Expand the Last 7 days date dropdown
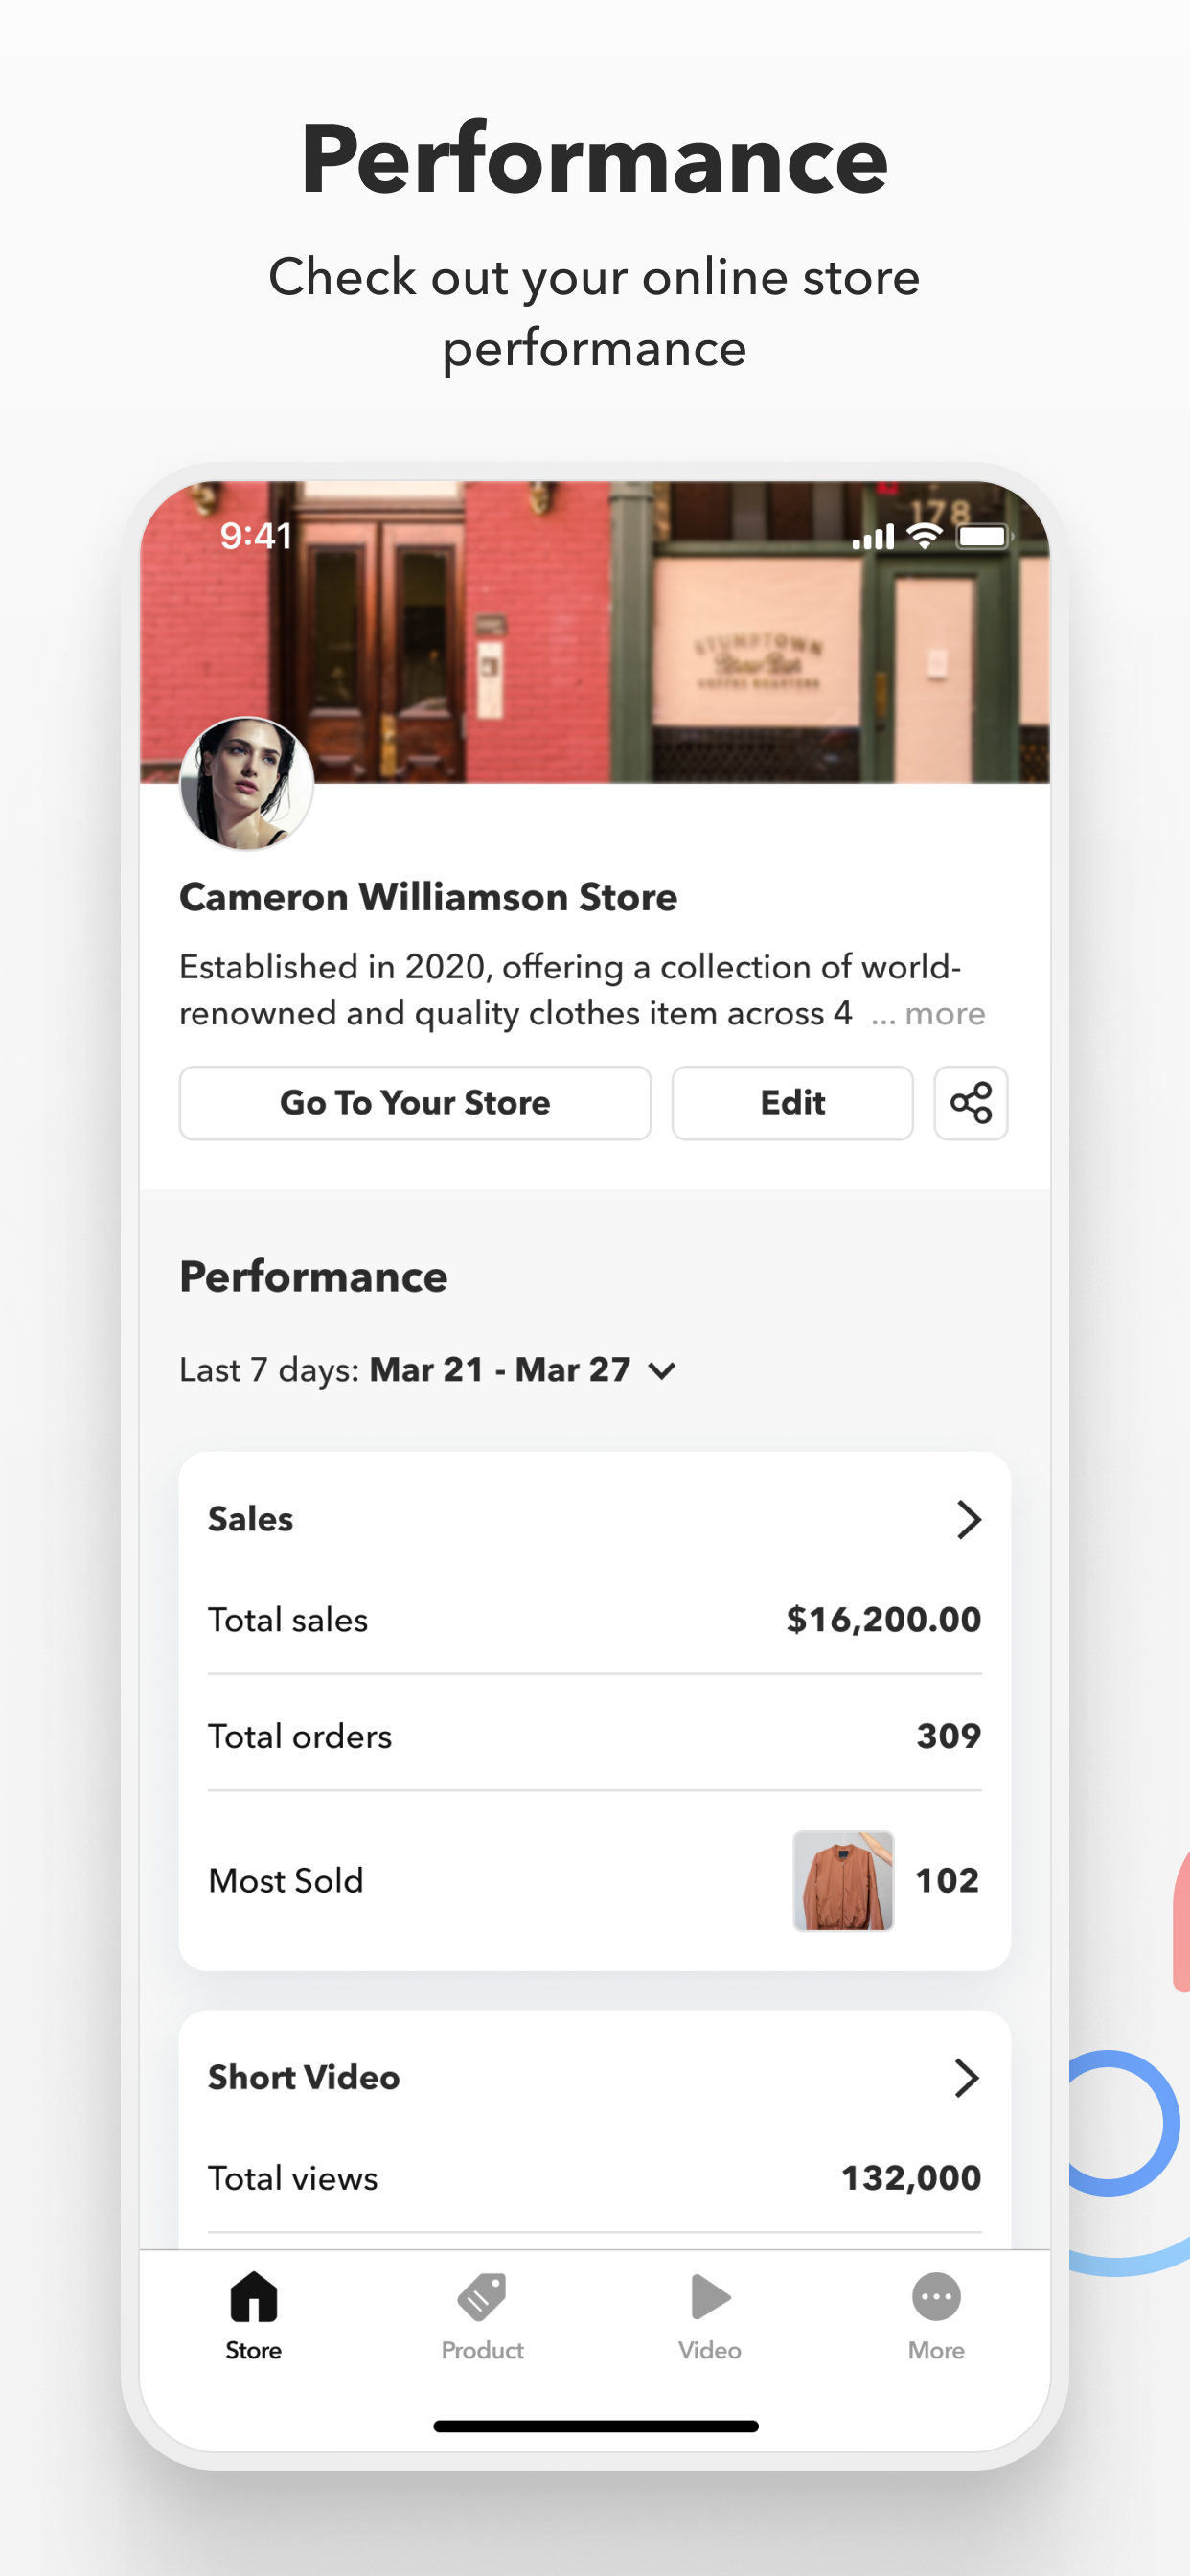This screenshot has height=2576, width=1190. tap(662, 1370)
